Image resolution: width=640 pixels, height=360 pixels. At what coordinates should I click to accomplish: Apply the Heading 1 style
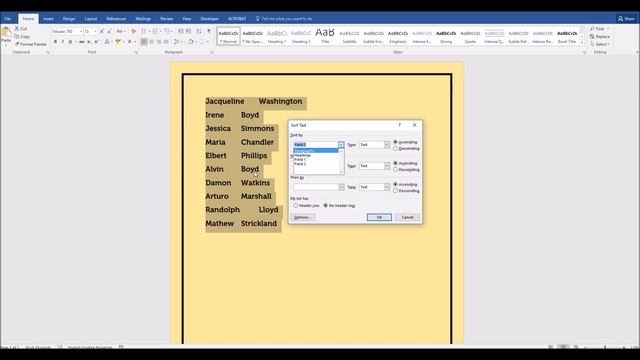point(277,36)
